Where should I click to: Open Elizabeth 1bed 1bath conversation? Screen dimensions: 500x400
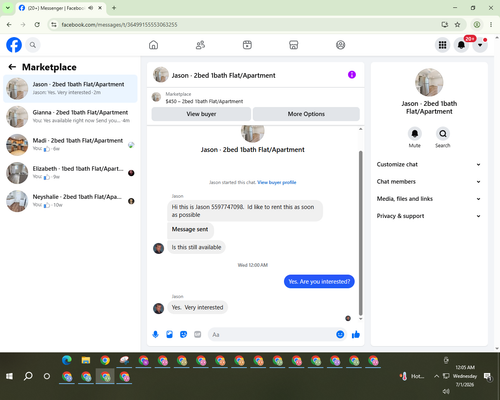click(x=70, y=173)
